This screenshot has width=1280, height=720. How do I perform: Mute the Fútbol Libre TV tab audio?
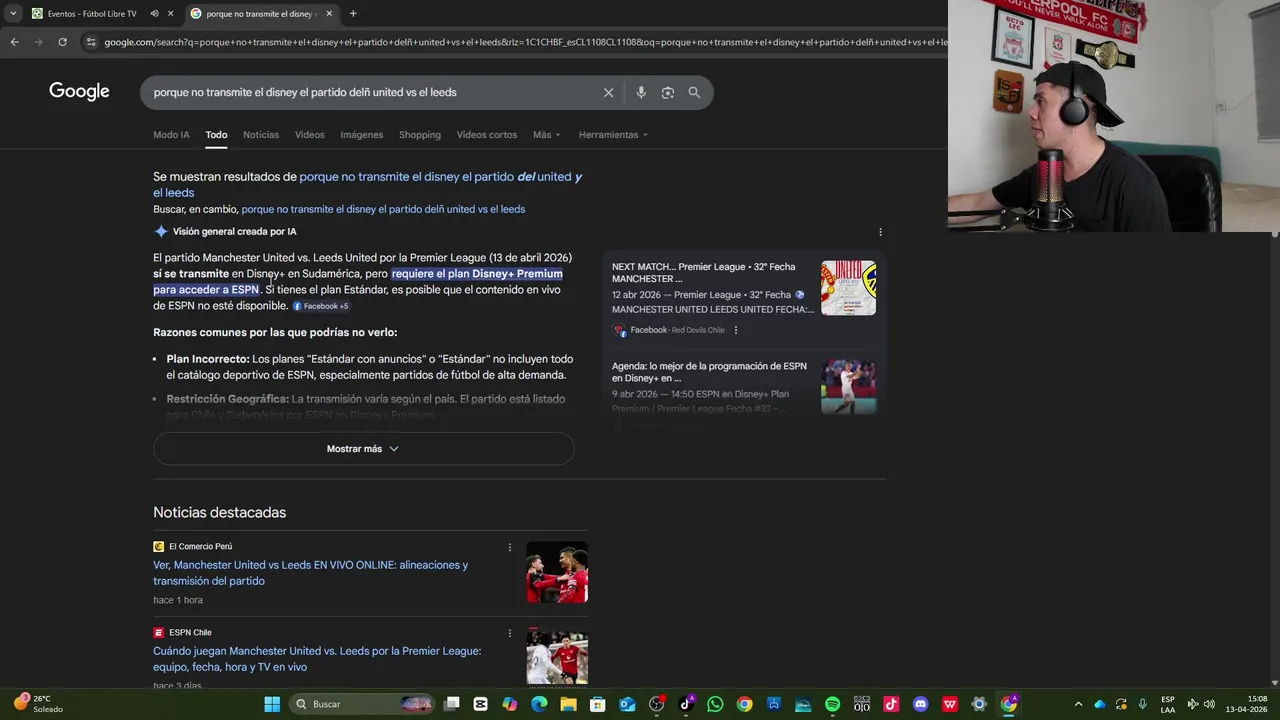[x=154, y=14]
